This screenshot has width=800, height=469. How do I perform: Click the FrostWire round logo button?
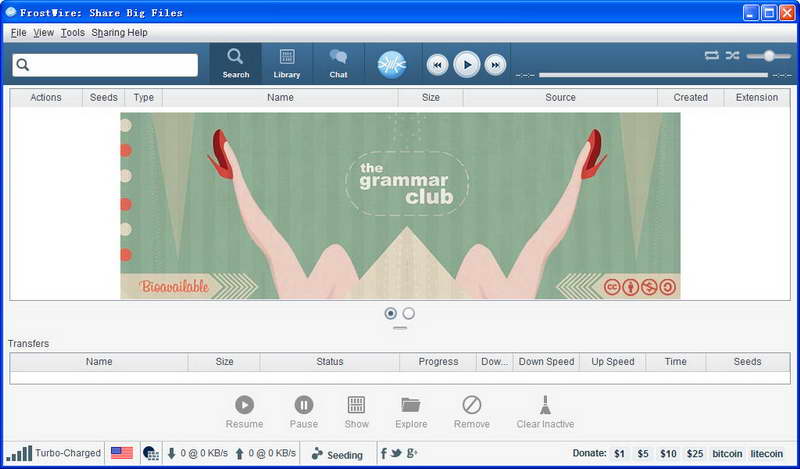pos(392,65)
